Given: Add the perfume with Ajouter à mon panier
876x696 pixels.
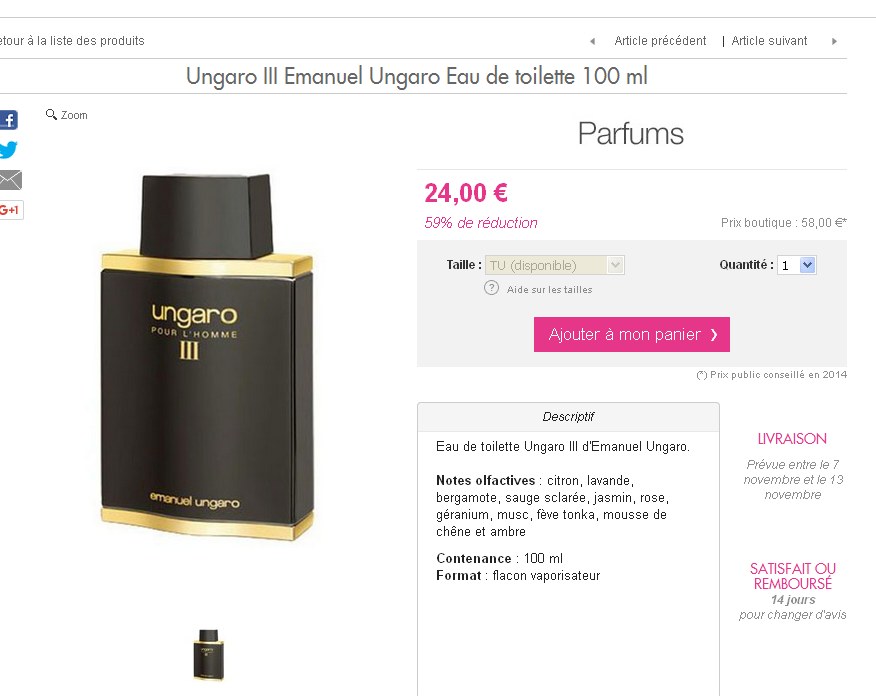Looking at the screenshot, I should point(631,335).
